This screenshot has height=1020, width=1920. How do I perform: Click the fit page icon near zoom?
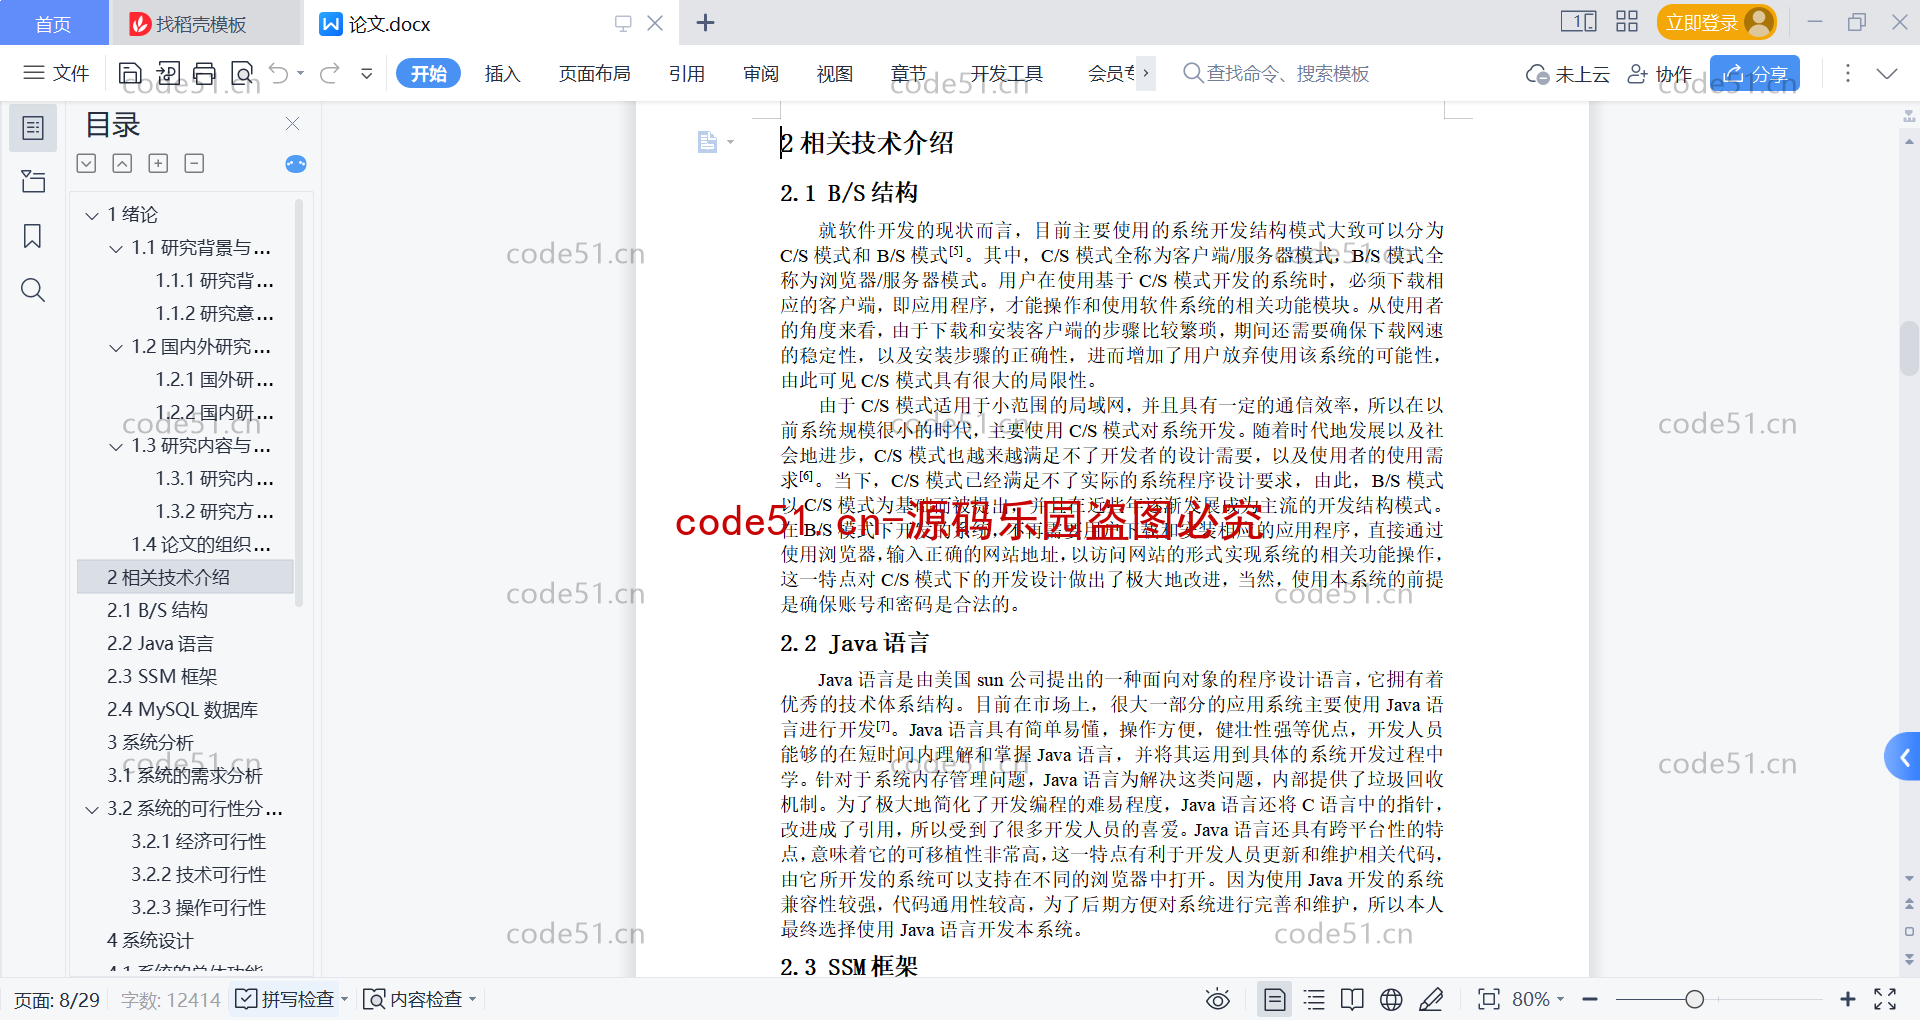tap(1489, 999)
